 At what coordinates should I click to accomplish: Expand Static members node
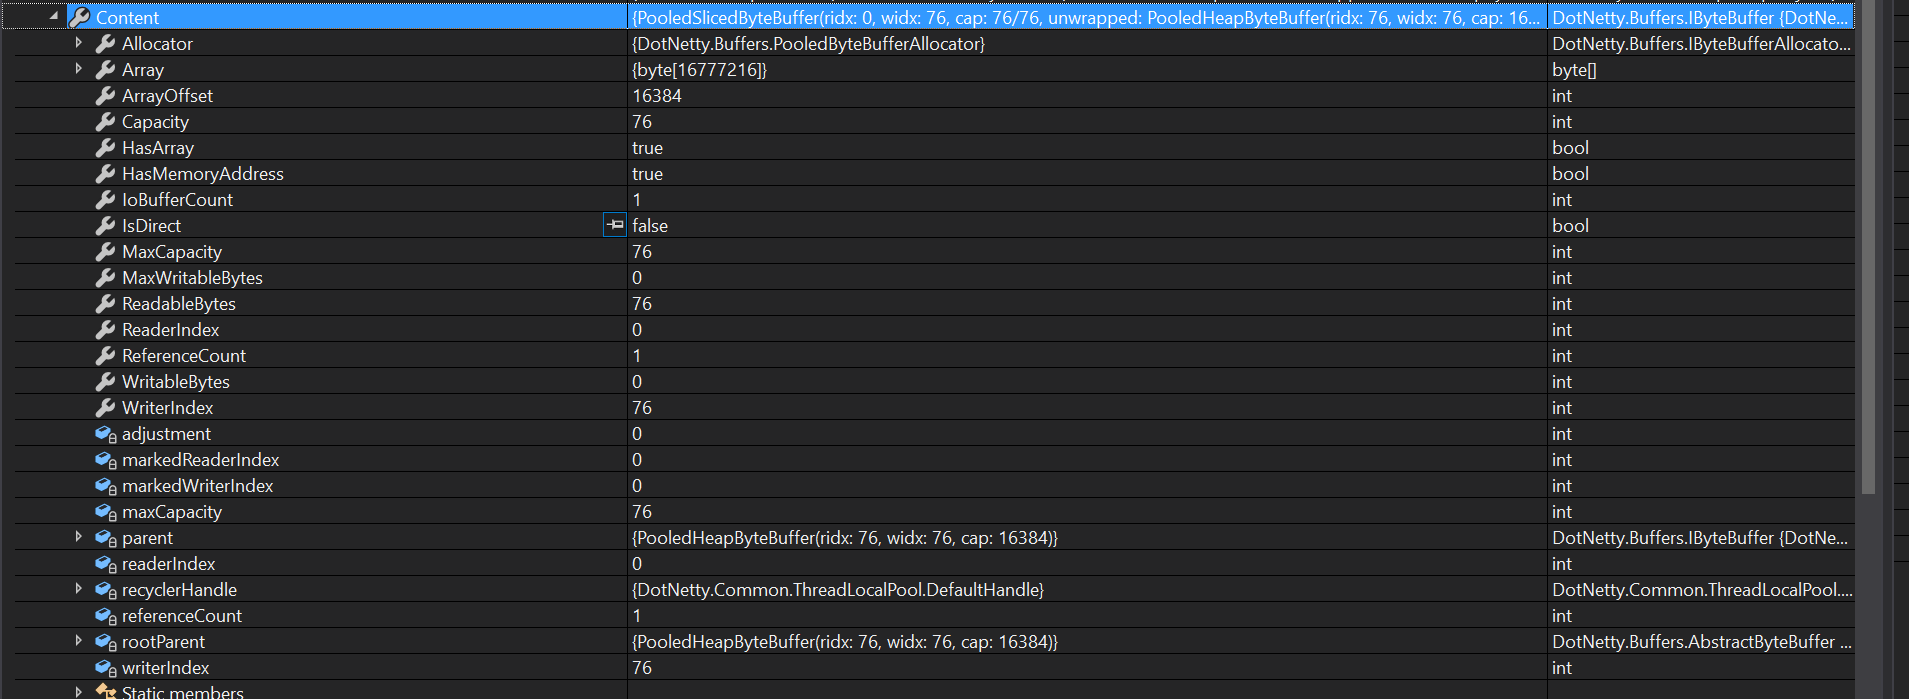[x=79, y=692]
